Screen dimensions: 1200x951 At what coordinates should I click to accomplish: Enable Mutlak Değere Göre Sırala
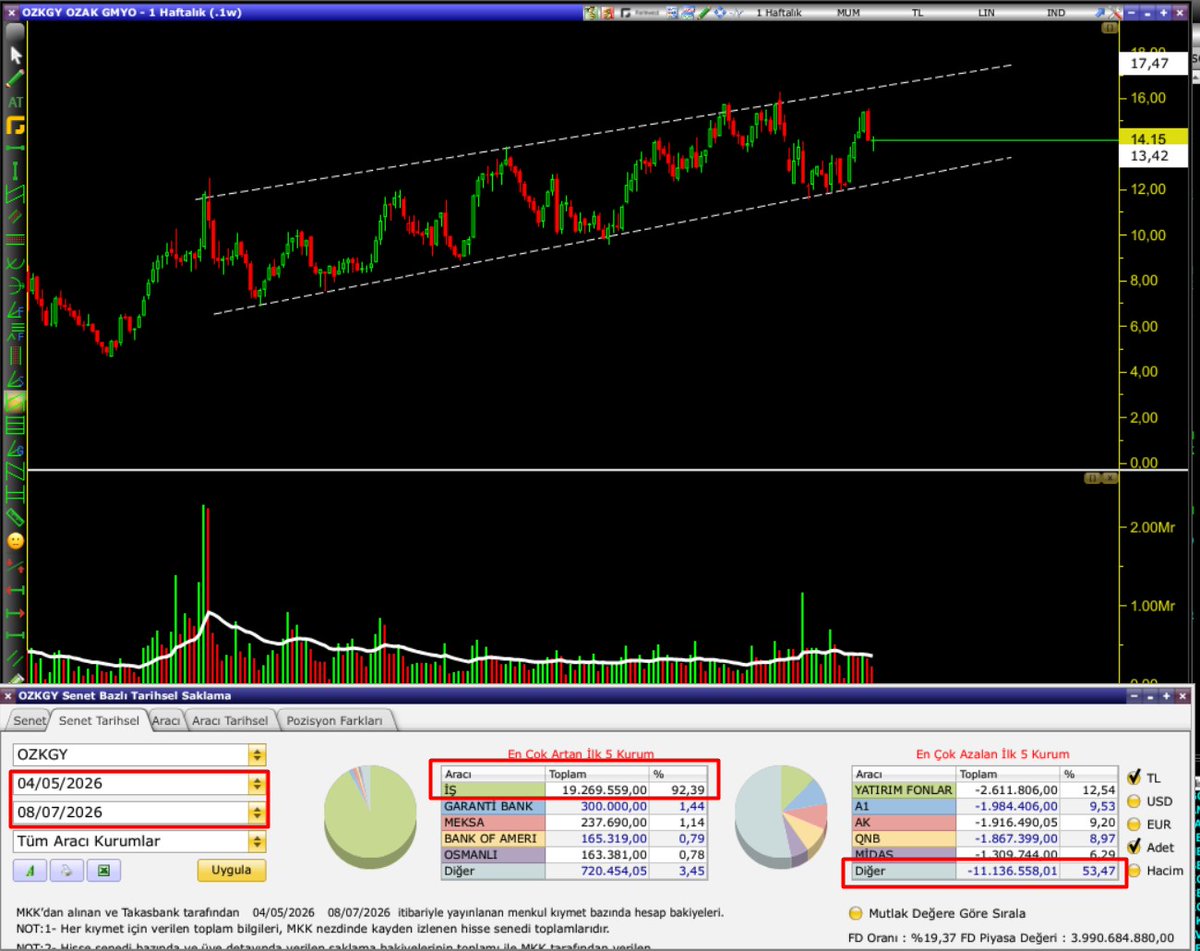[855, 913]
